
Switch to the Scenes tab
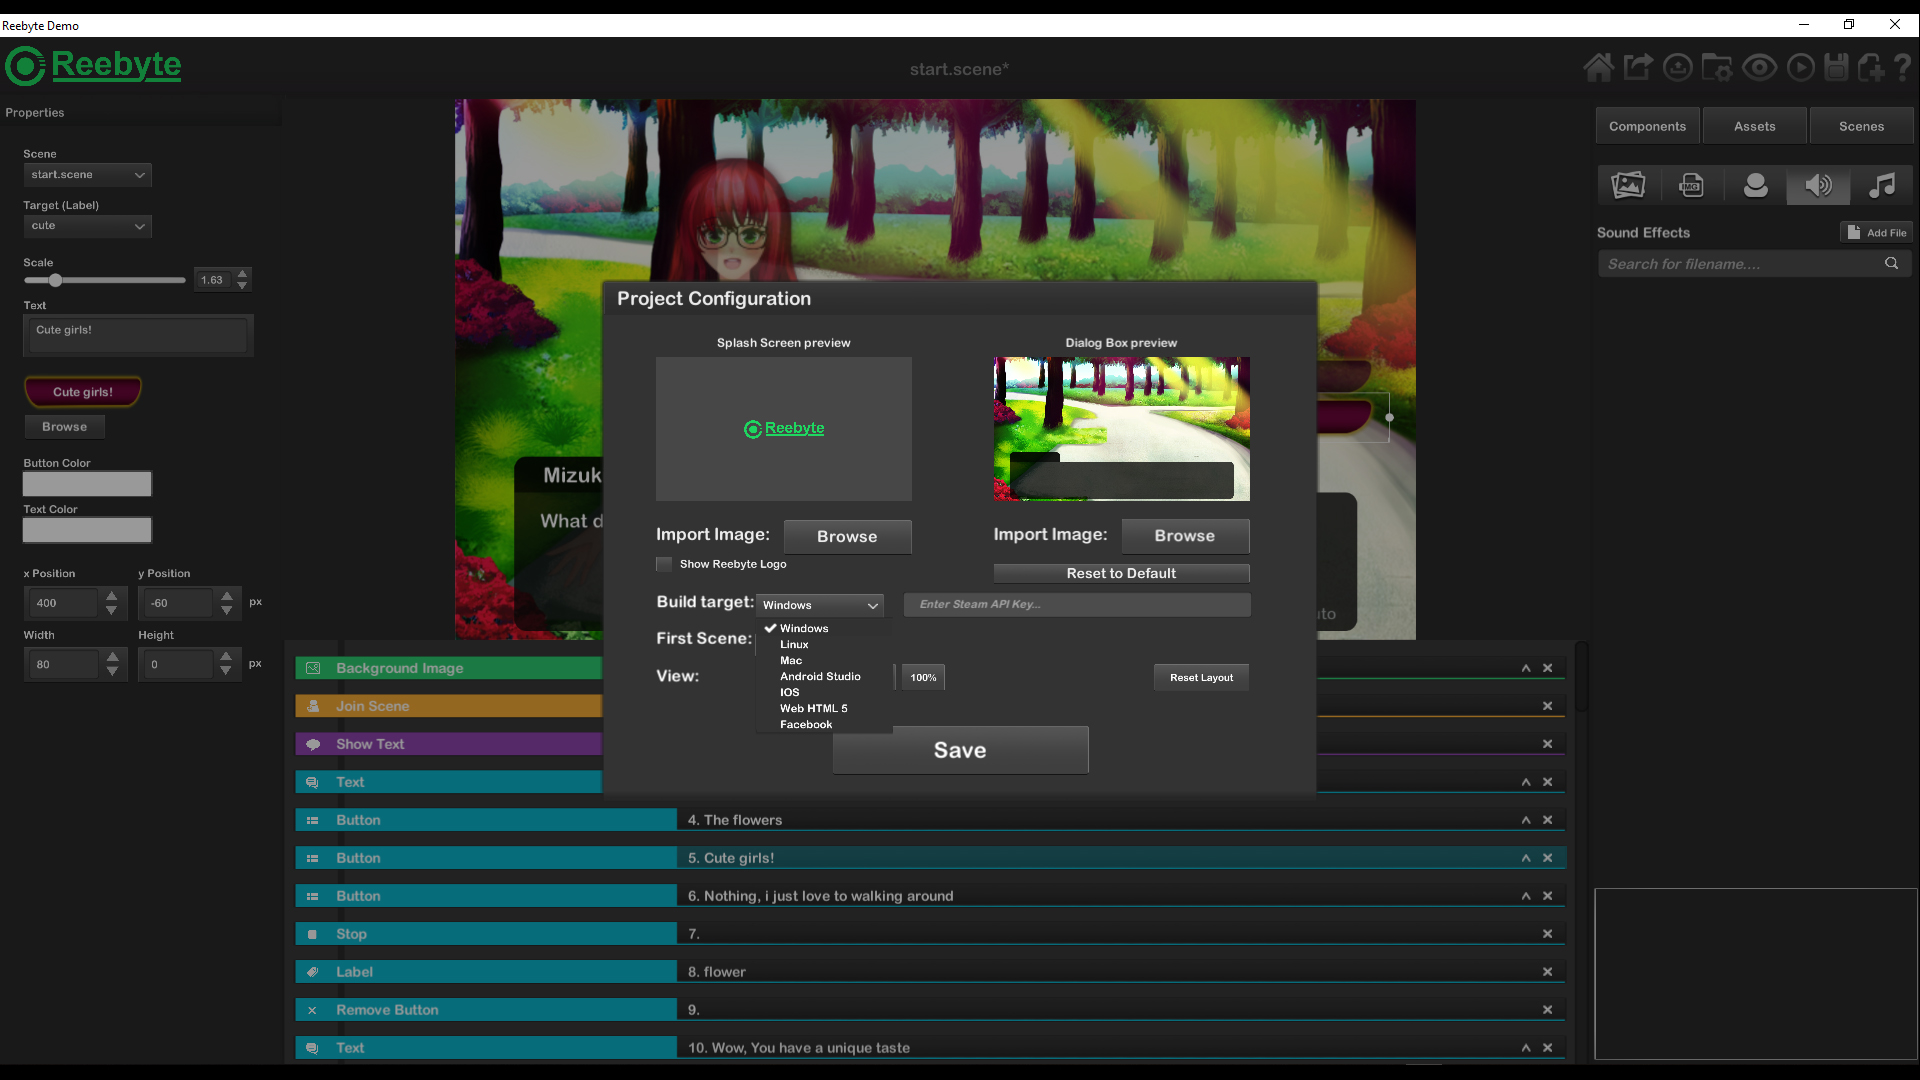coord(1861,125)
